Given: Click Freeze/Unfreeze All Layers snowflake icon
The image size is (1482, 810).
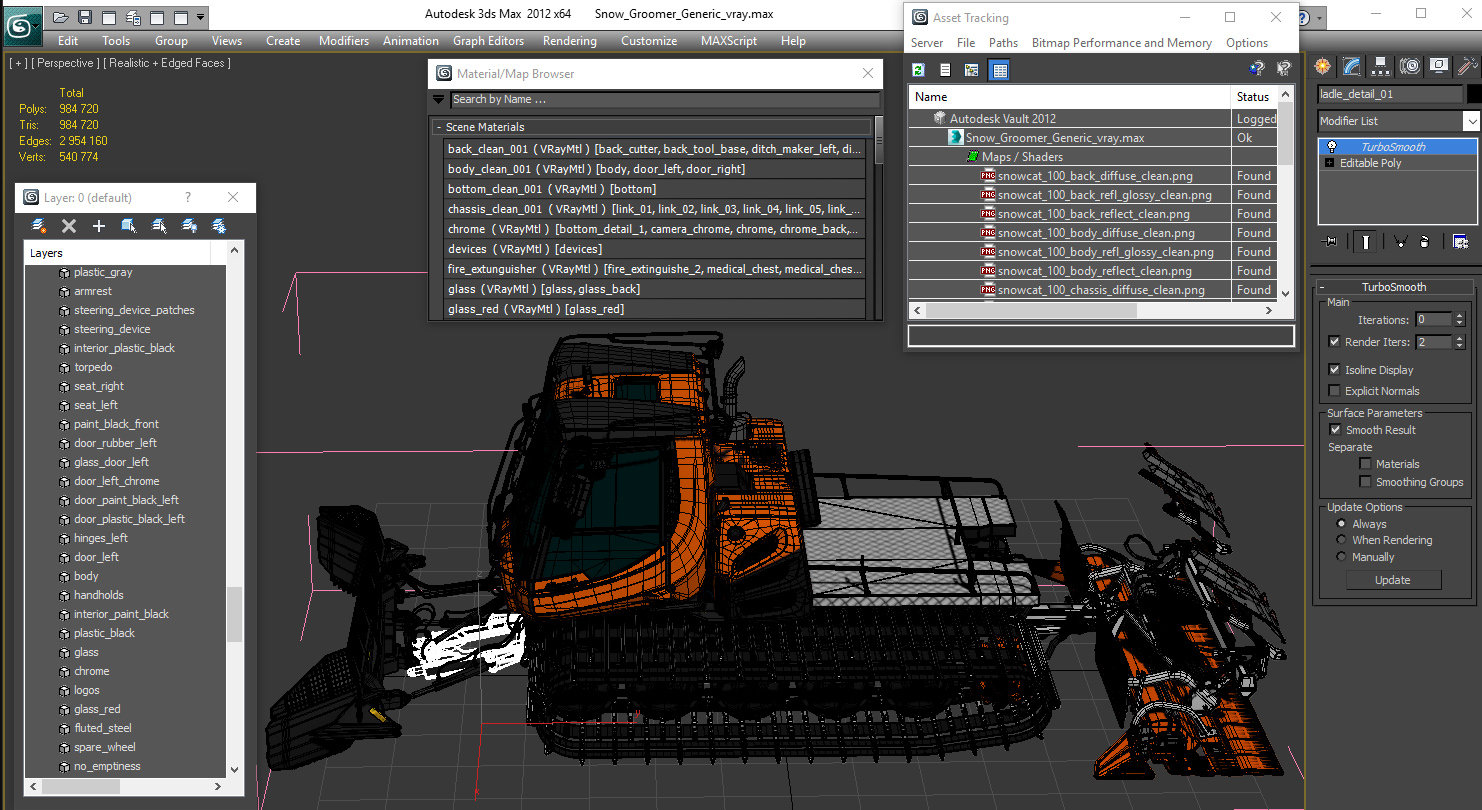Looking at the screenshot, I should coord(219,226).
